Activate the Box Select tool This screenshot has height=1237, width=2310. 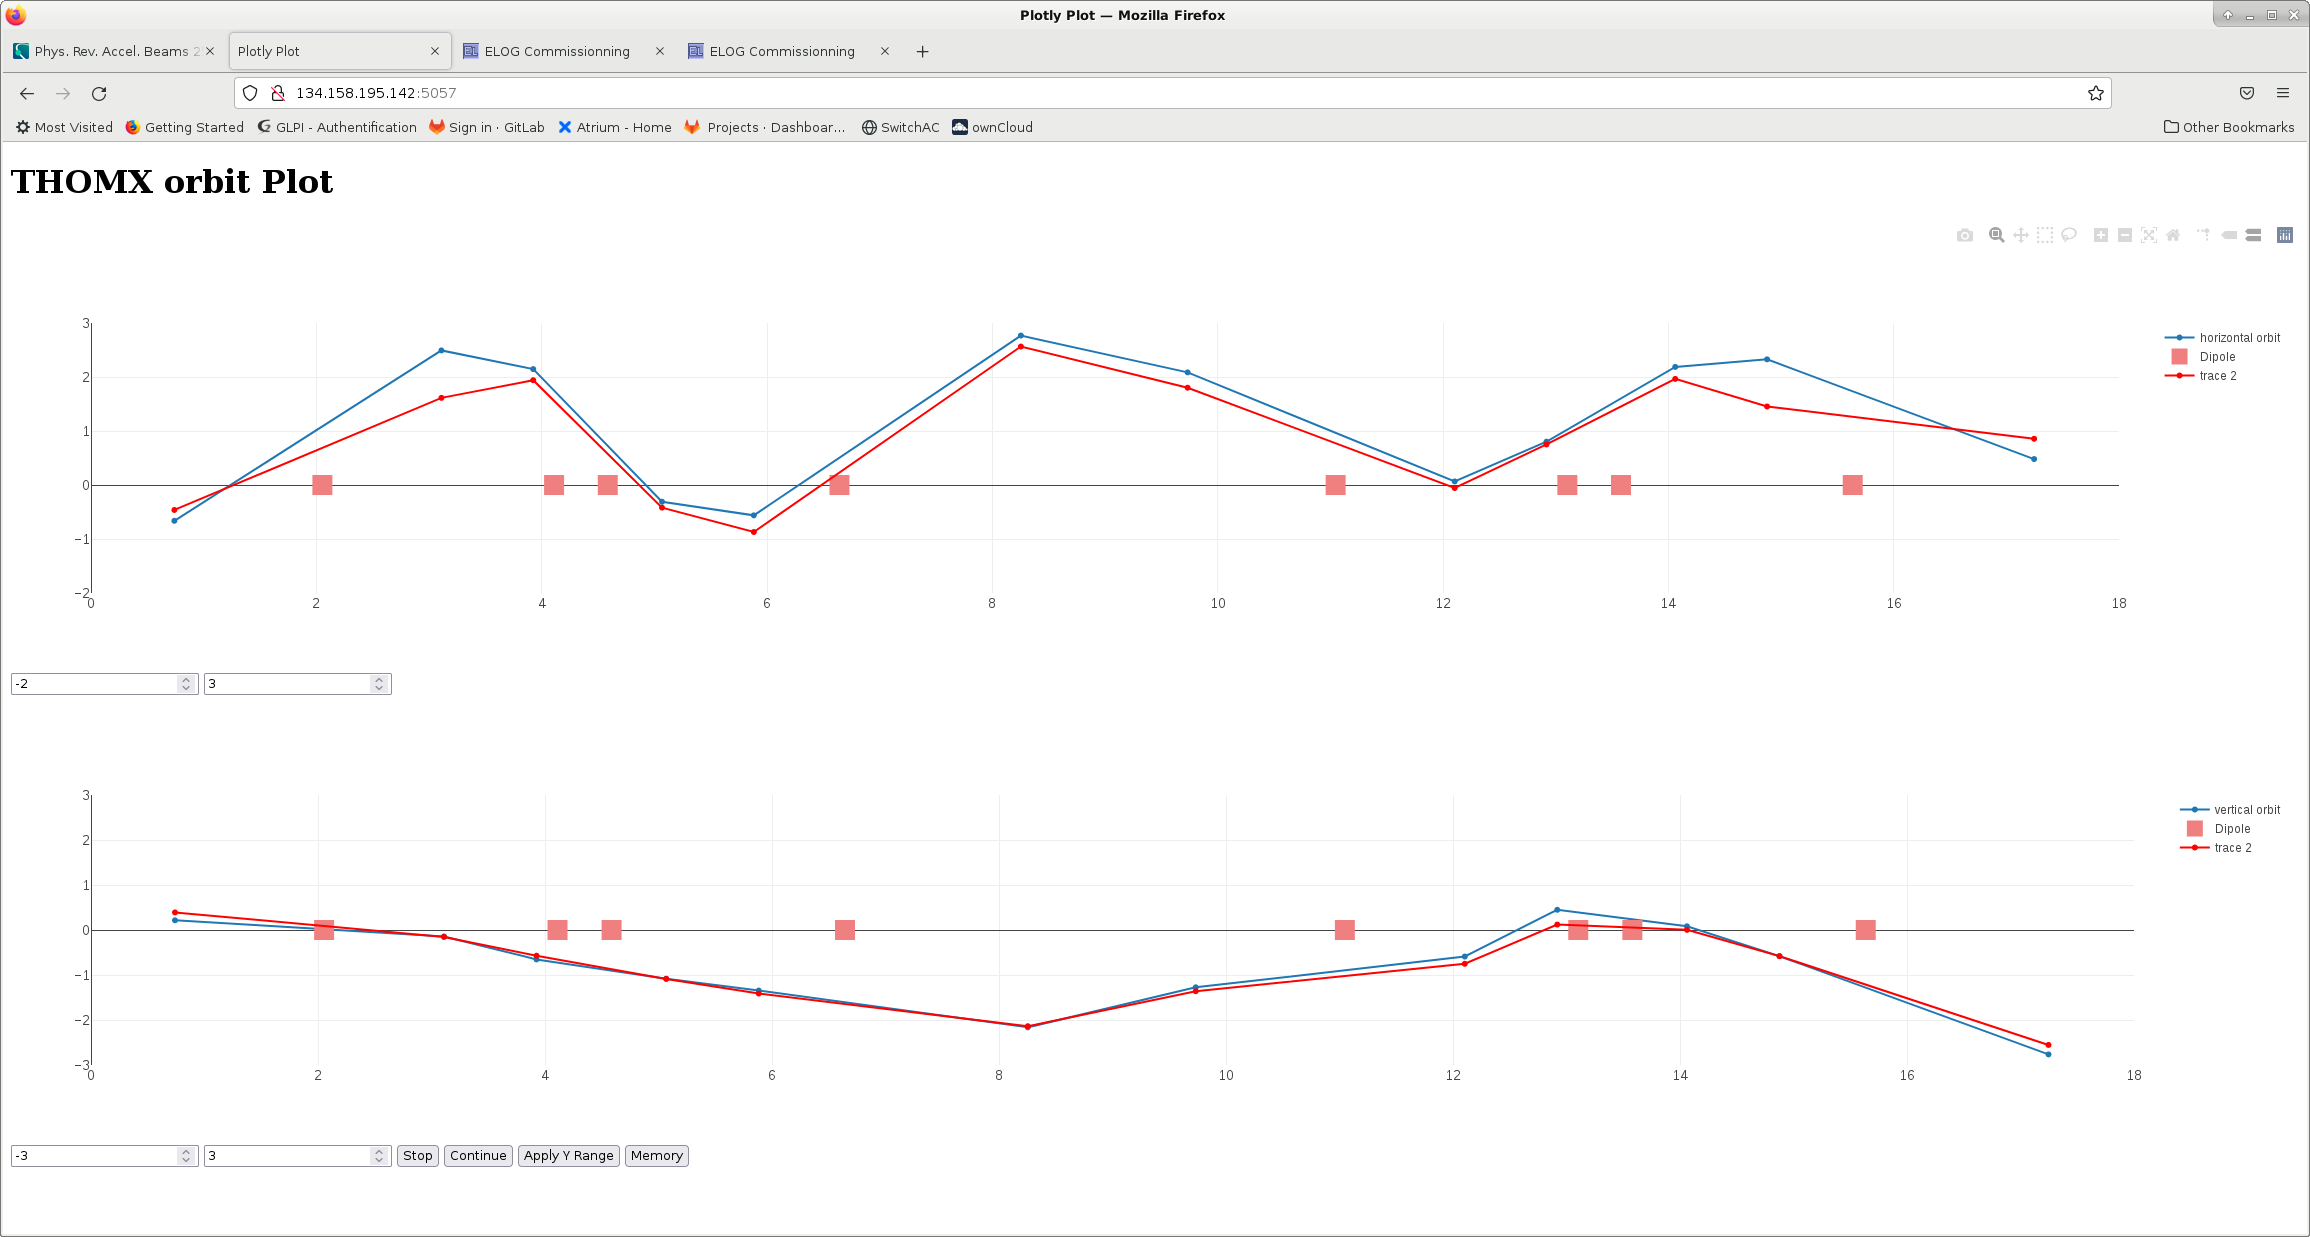point(2045,235)
